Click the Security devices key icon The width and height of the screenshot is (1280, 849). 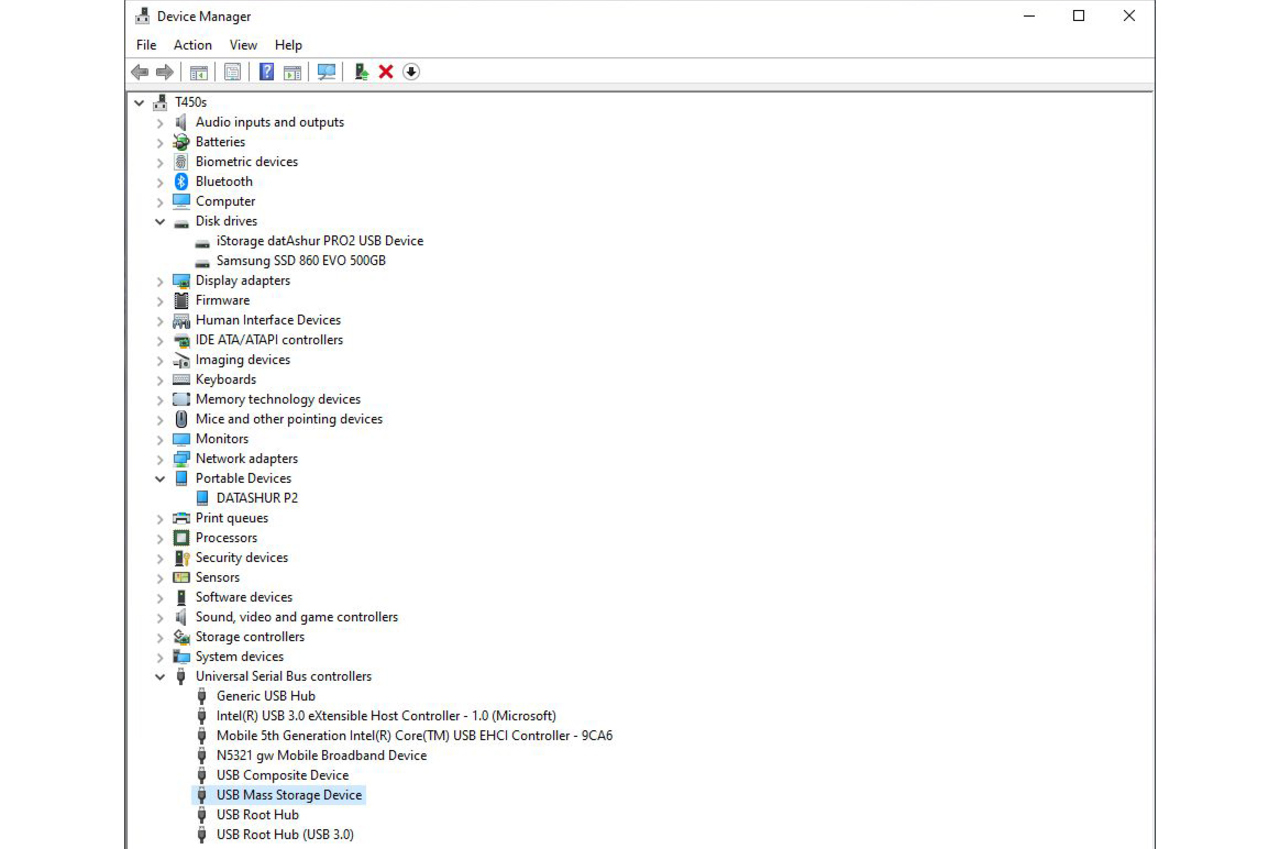point(181,558)
